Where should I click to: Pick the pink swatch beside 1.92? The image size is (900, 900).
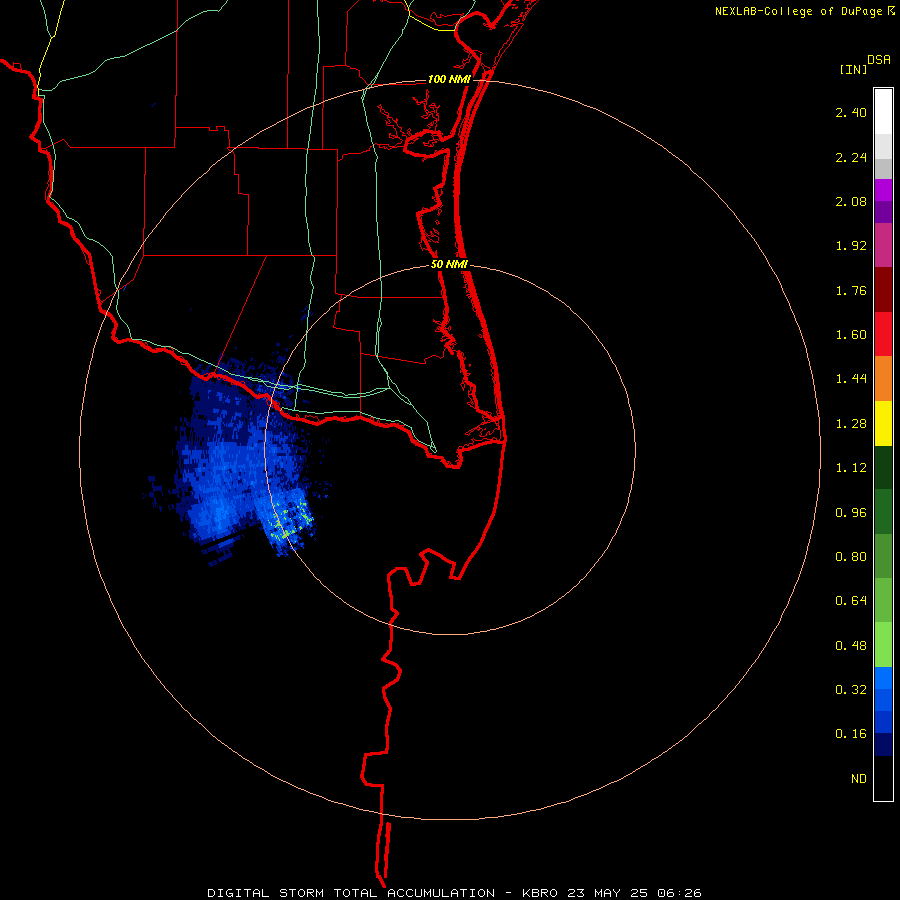coord(883,245)
